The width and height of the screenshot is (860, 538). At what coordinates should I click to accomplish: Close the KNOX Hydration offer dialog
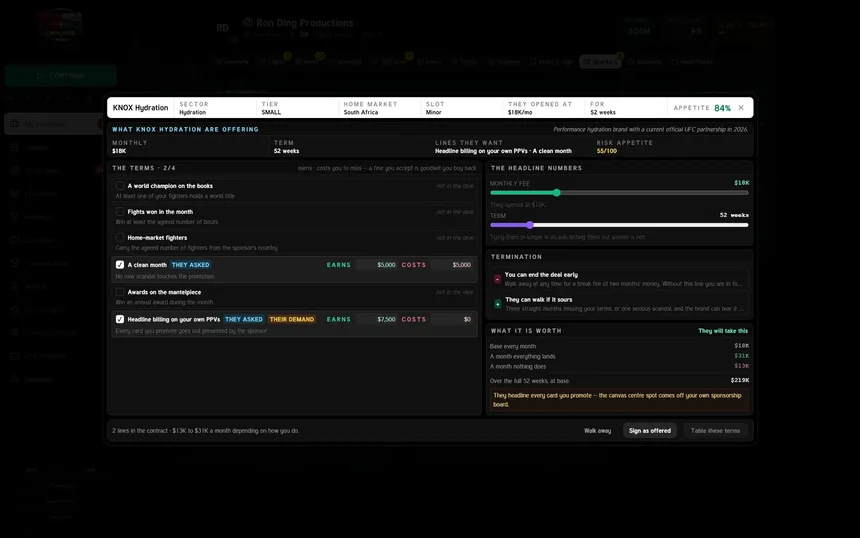pos(741,107)
